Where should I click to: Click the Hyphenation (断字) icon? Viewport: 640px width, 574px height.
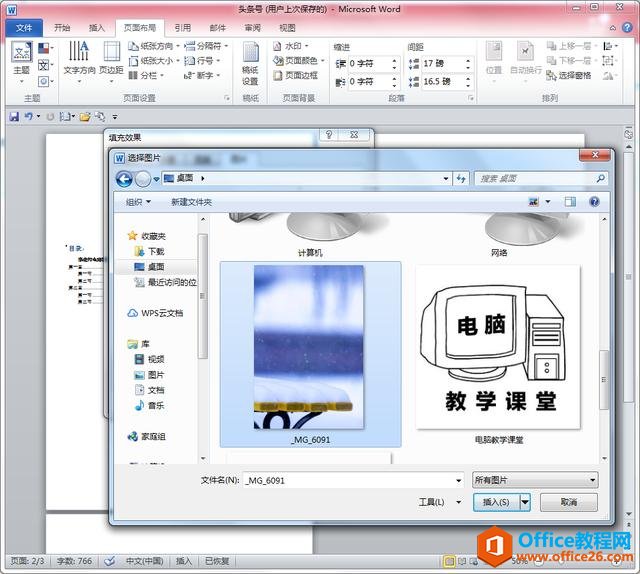[202, 76]
